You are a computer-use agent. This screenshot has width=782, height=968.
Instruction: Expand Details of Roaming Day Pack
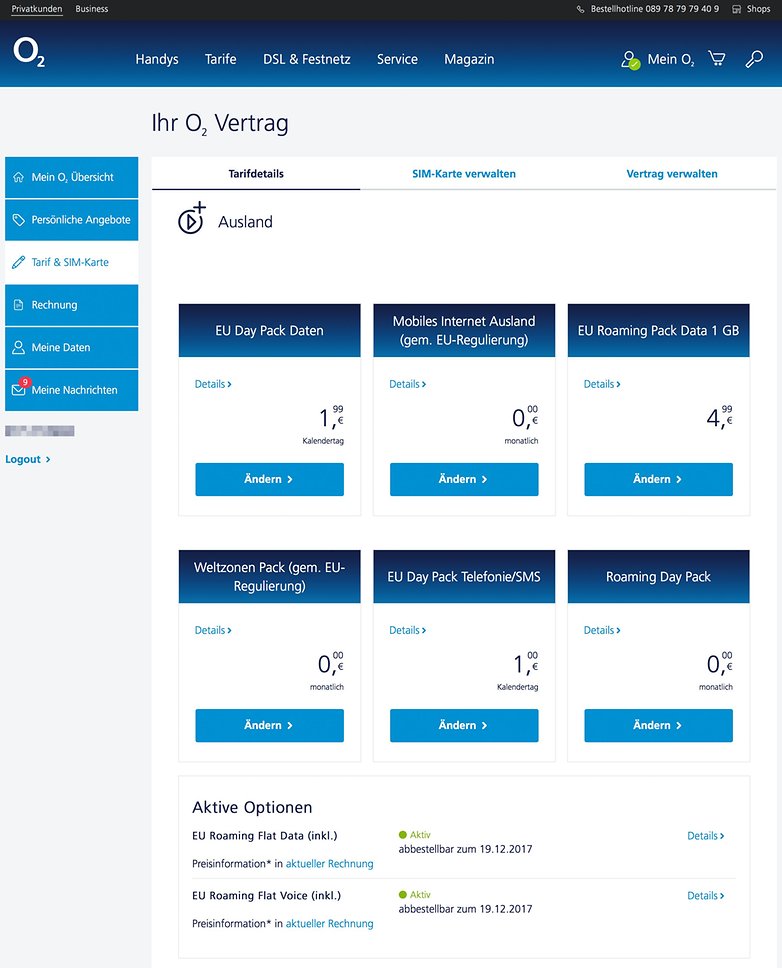pyautogui.click(x=602, y=630)
